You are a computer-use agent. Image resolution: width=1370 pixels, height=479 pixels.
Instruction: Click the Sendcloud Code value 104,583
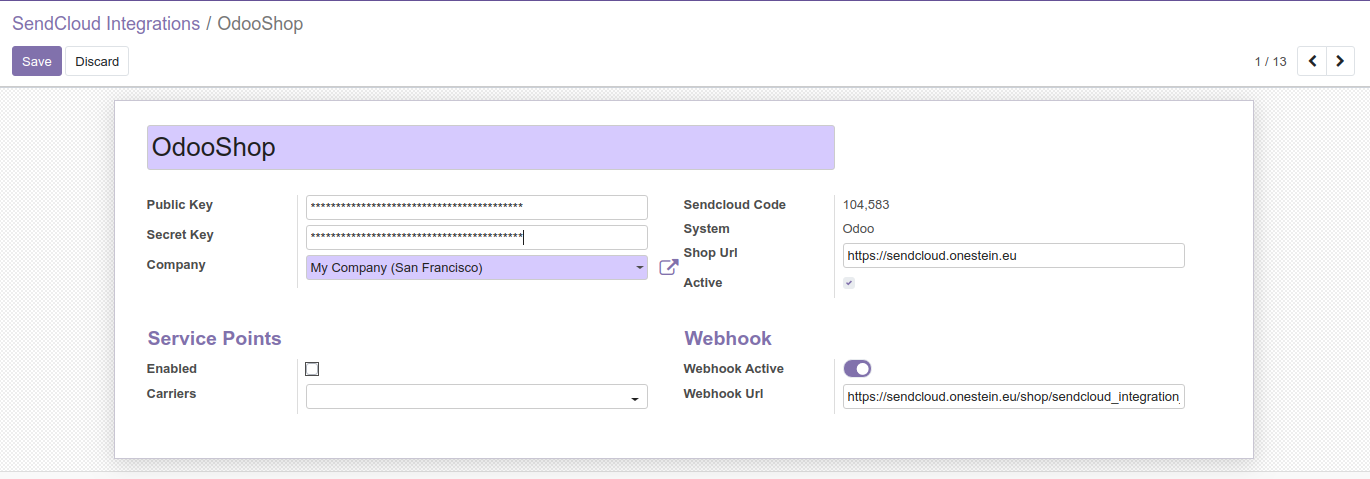click(866, 205)
